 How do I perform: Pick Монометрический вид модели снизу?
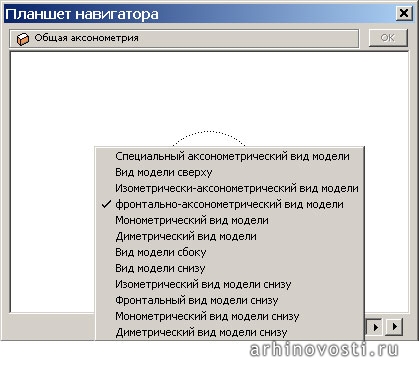coord(229,316)
